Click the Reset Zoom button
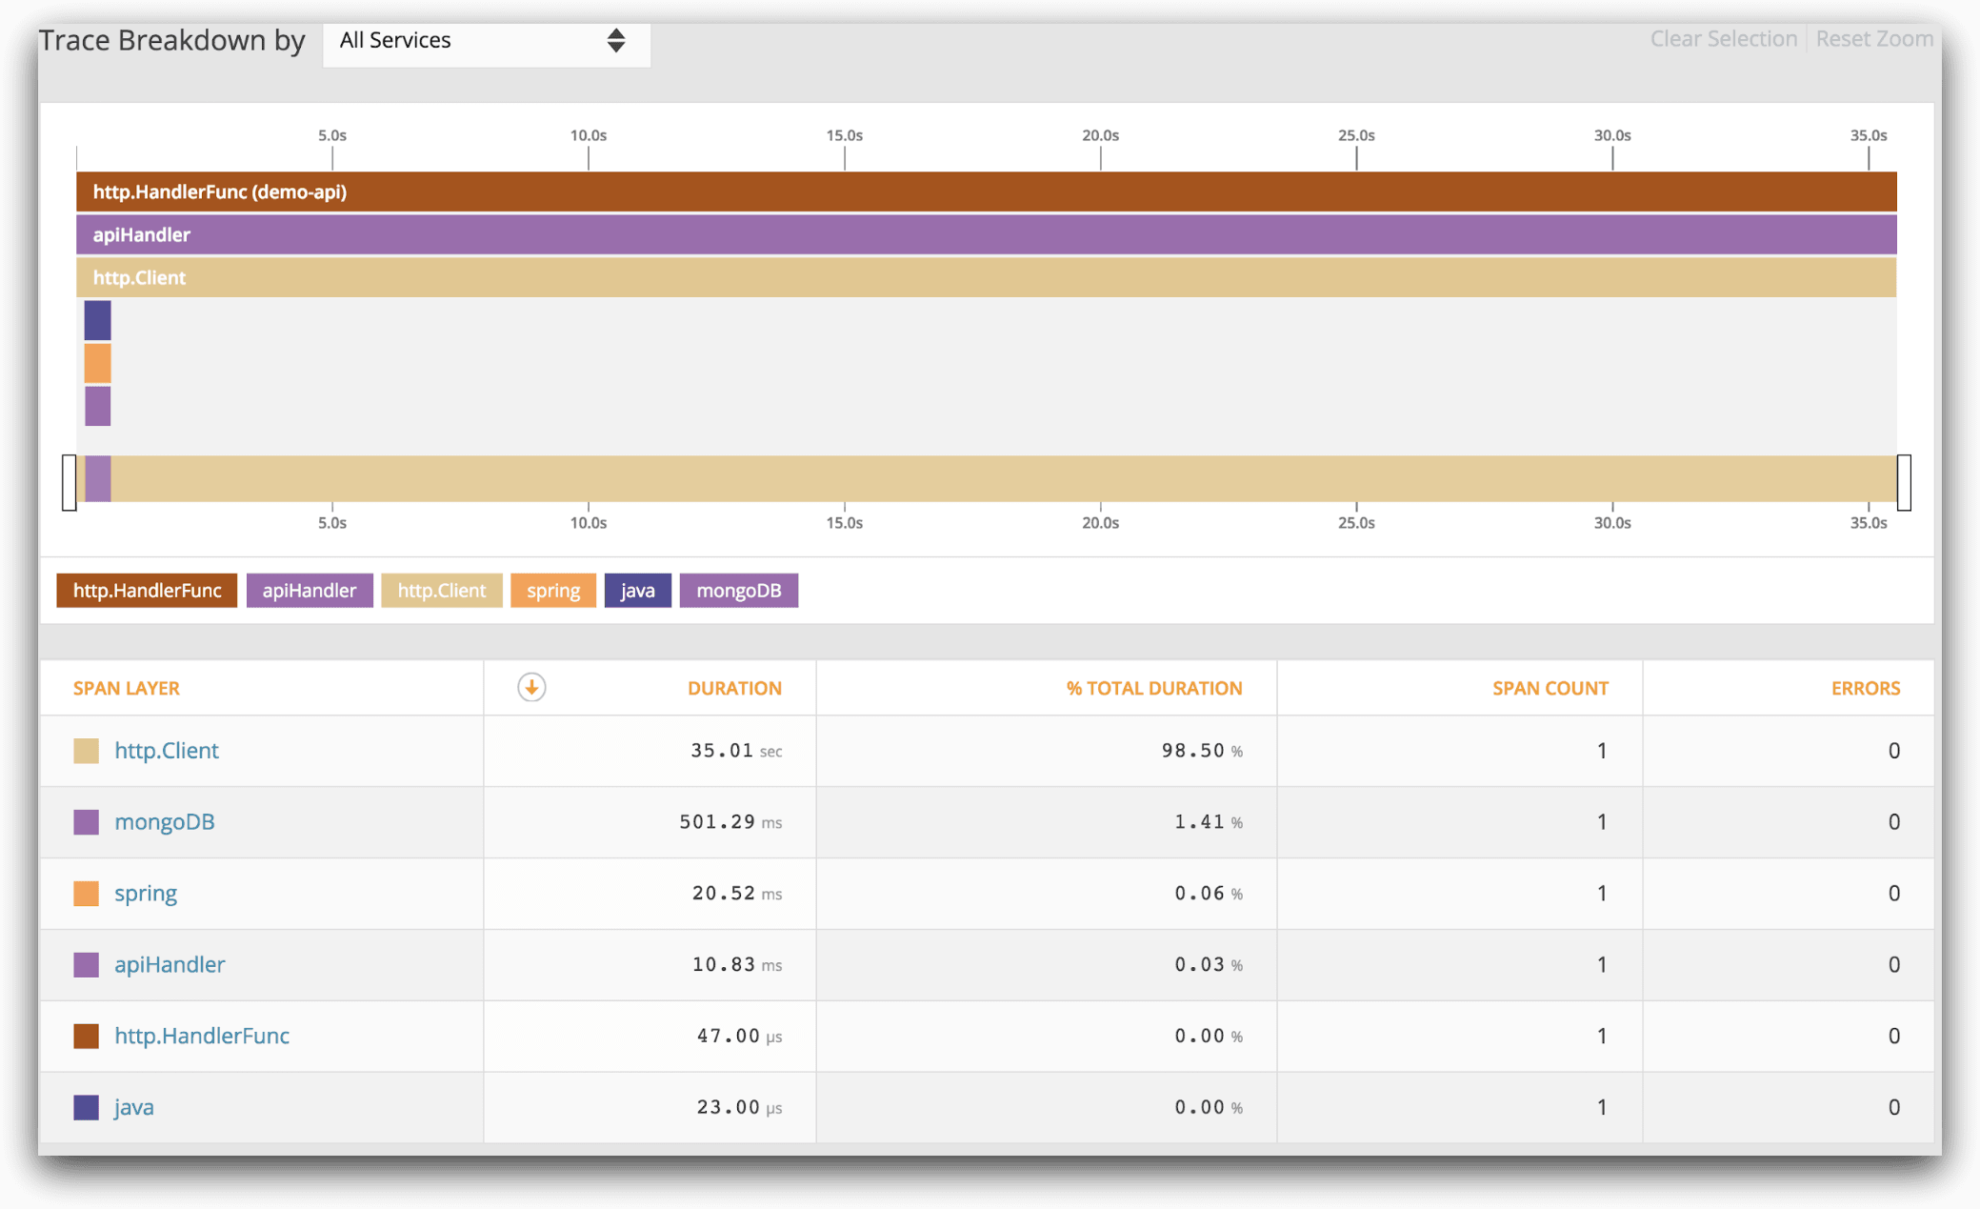 coord(1875,38)
